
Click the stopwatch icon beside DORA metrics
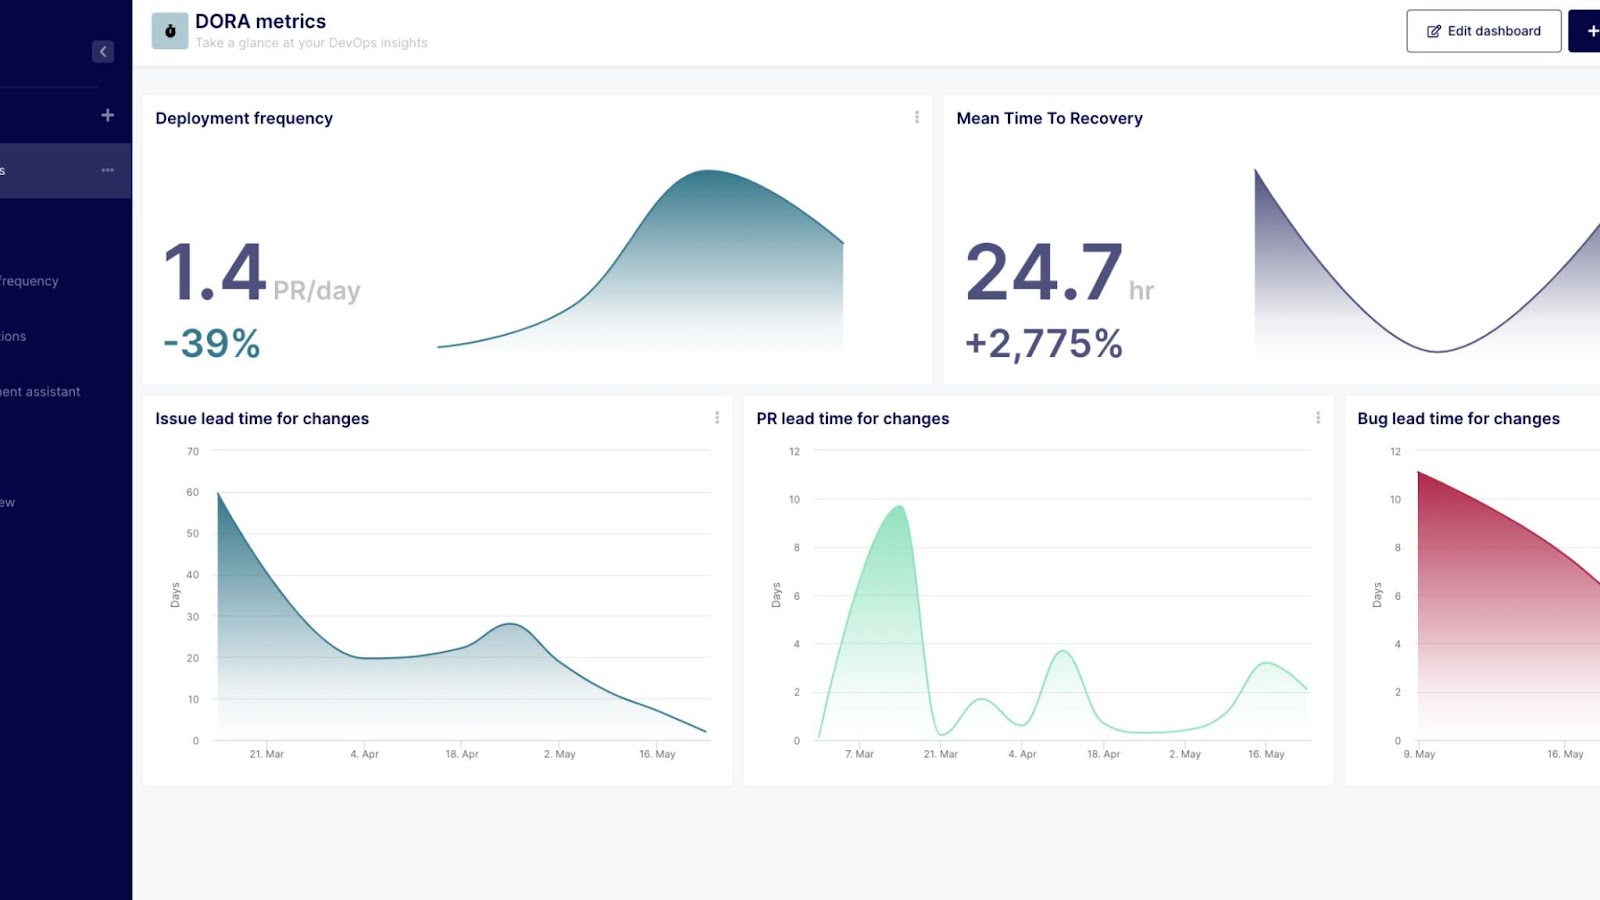pyautogui.click(x=170, y=31)
